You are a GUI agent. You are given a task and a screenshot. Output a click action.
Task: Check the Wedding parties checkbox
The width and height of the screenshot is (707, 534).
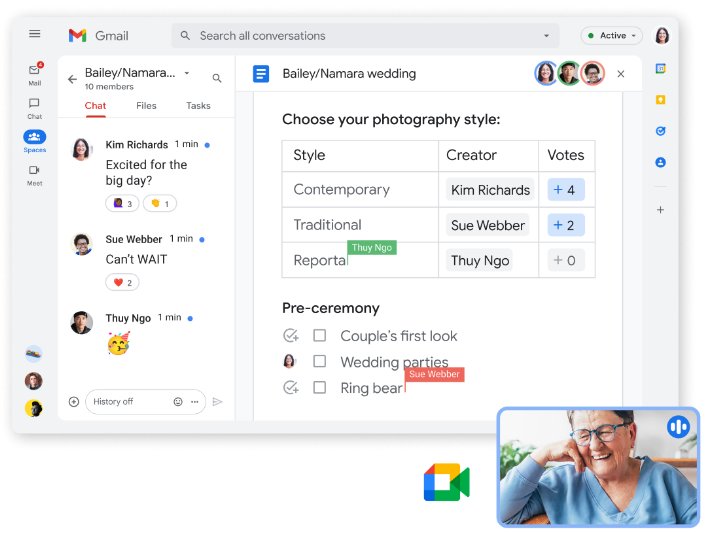[x=320, y=362]
